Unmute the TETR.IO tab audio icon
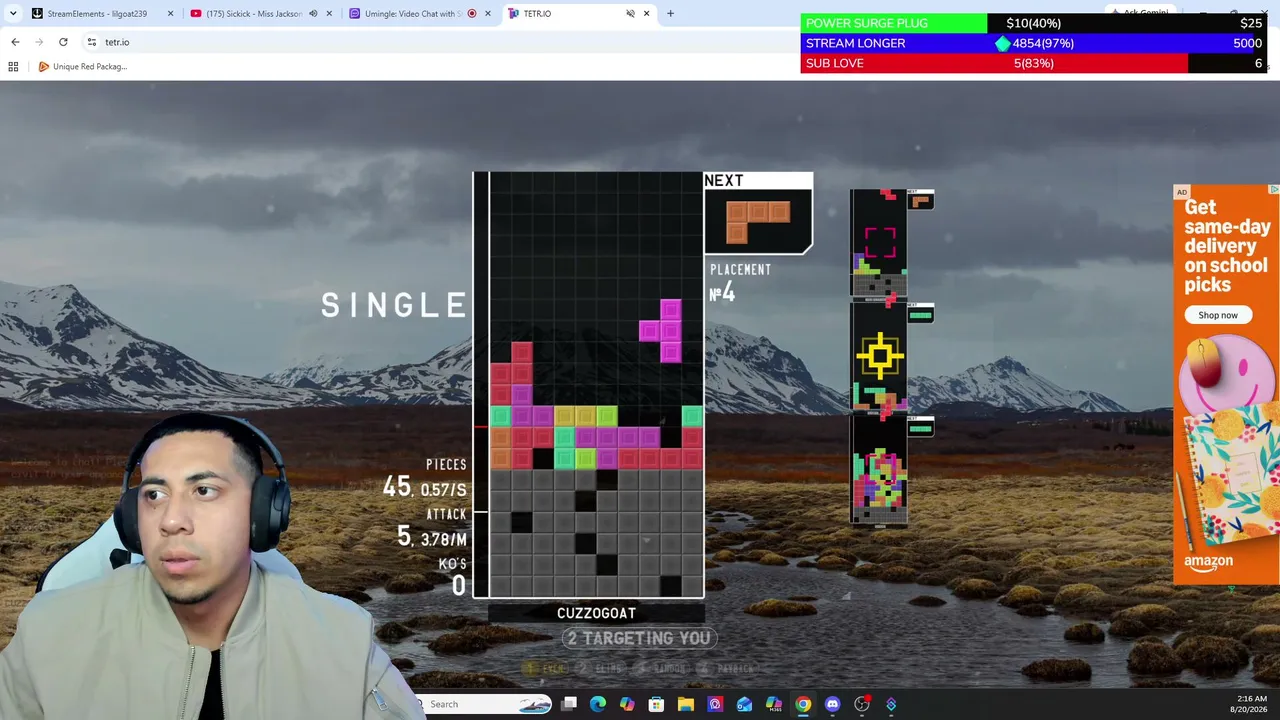The height and width of the screenshot is (720, 1280). [630, 14]
